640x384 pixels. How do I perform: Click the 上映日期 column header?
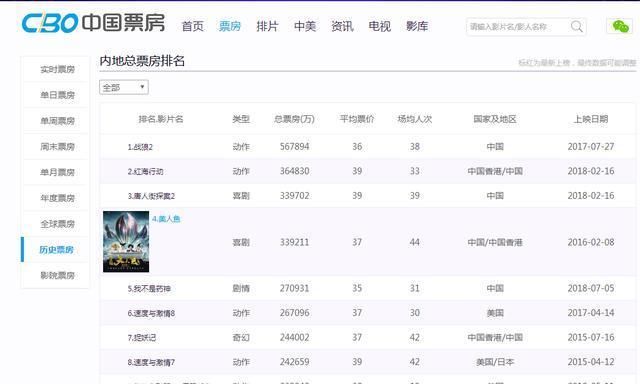tap(591, 119)
